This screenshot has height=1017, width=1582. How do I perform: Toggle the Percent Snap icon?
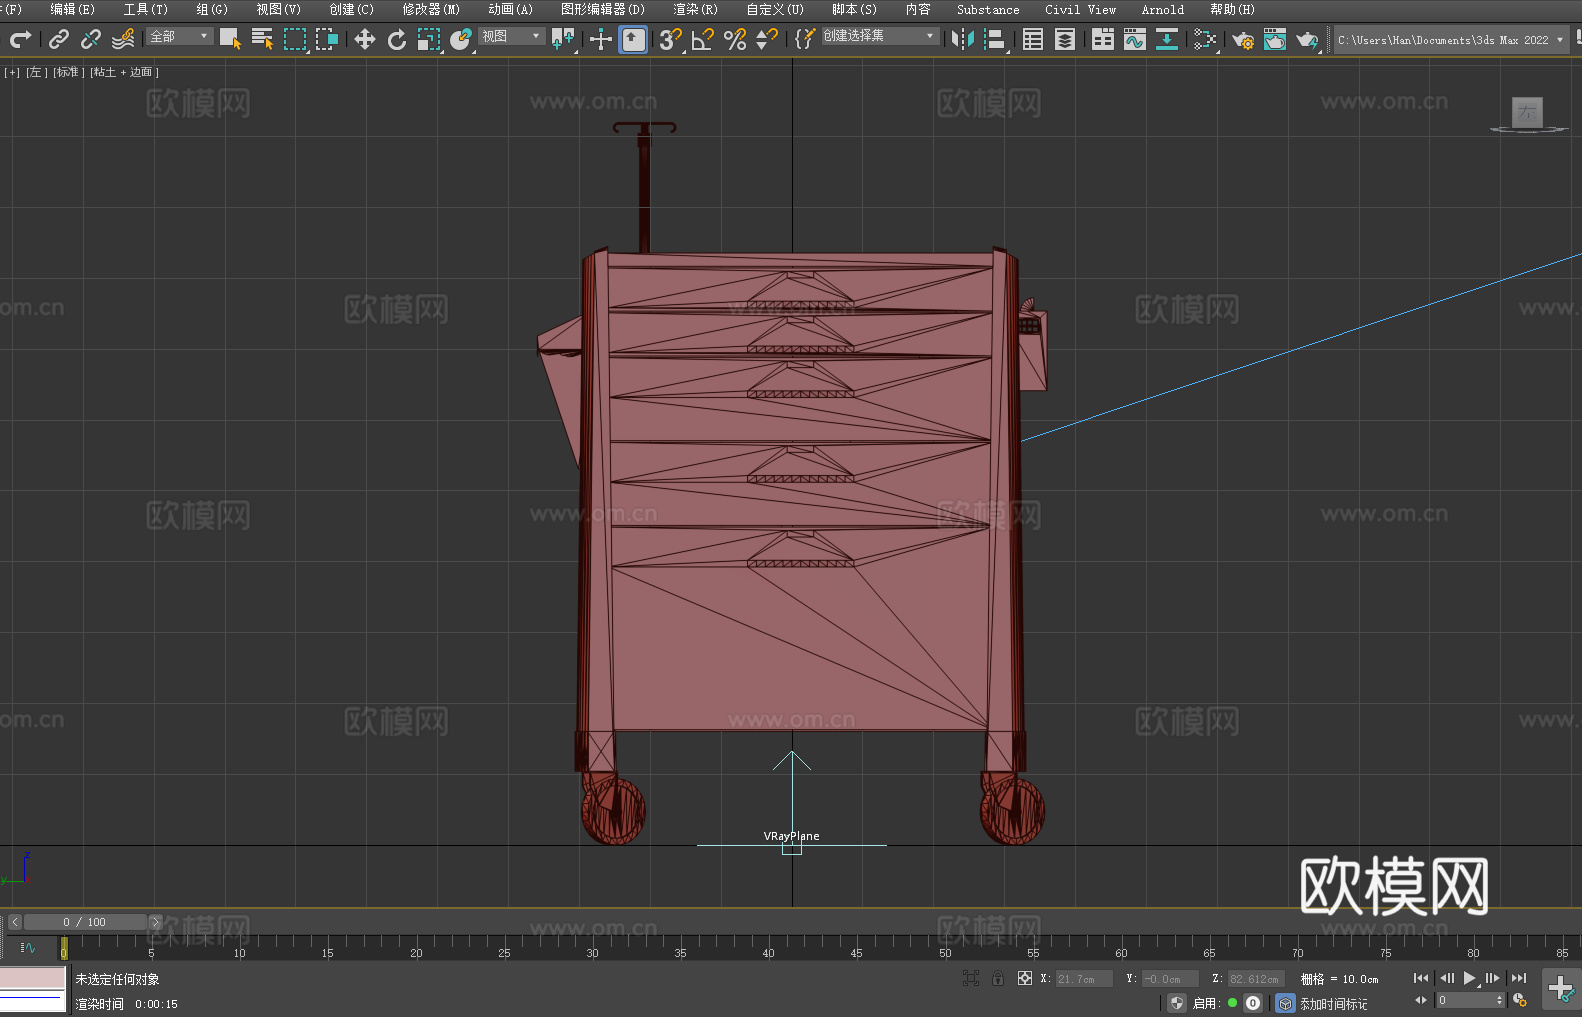coord(735,39)
